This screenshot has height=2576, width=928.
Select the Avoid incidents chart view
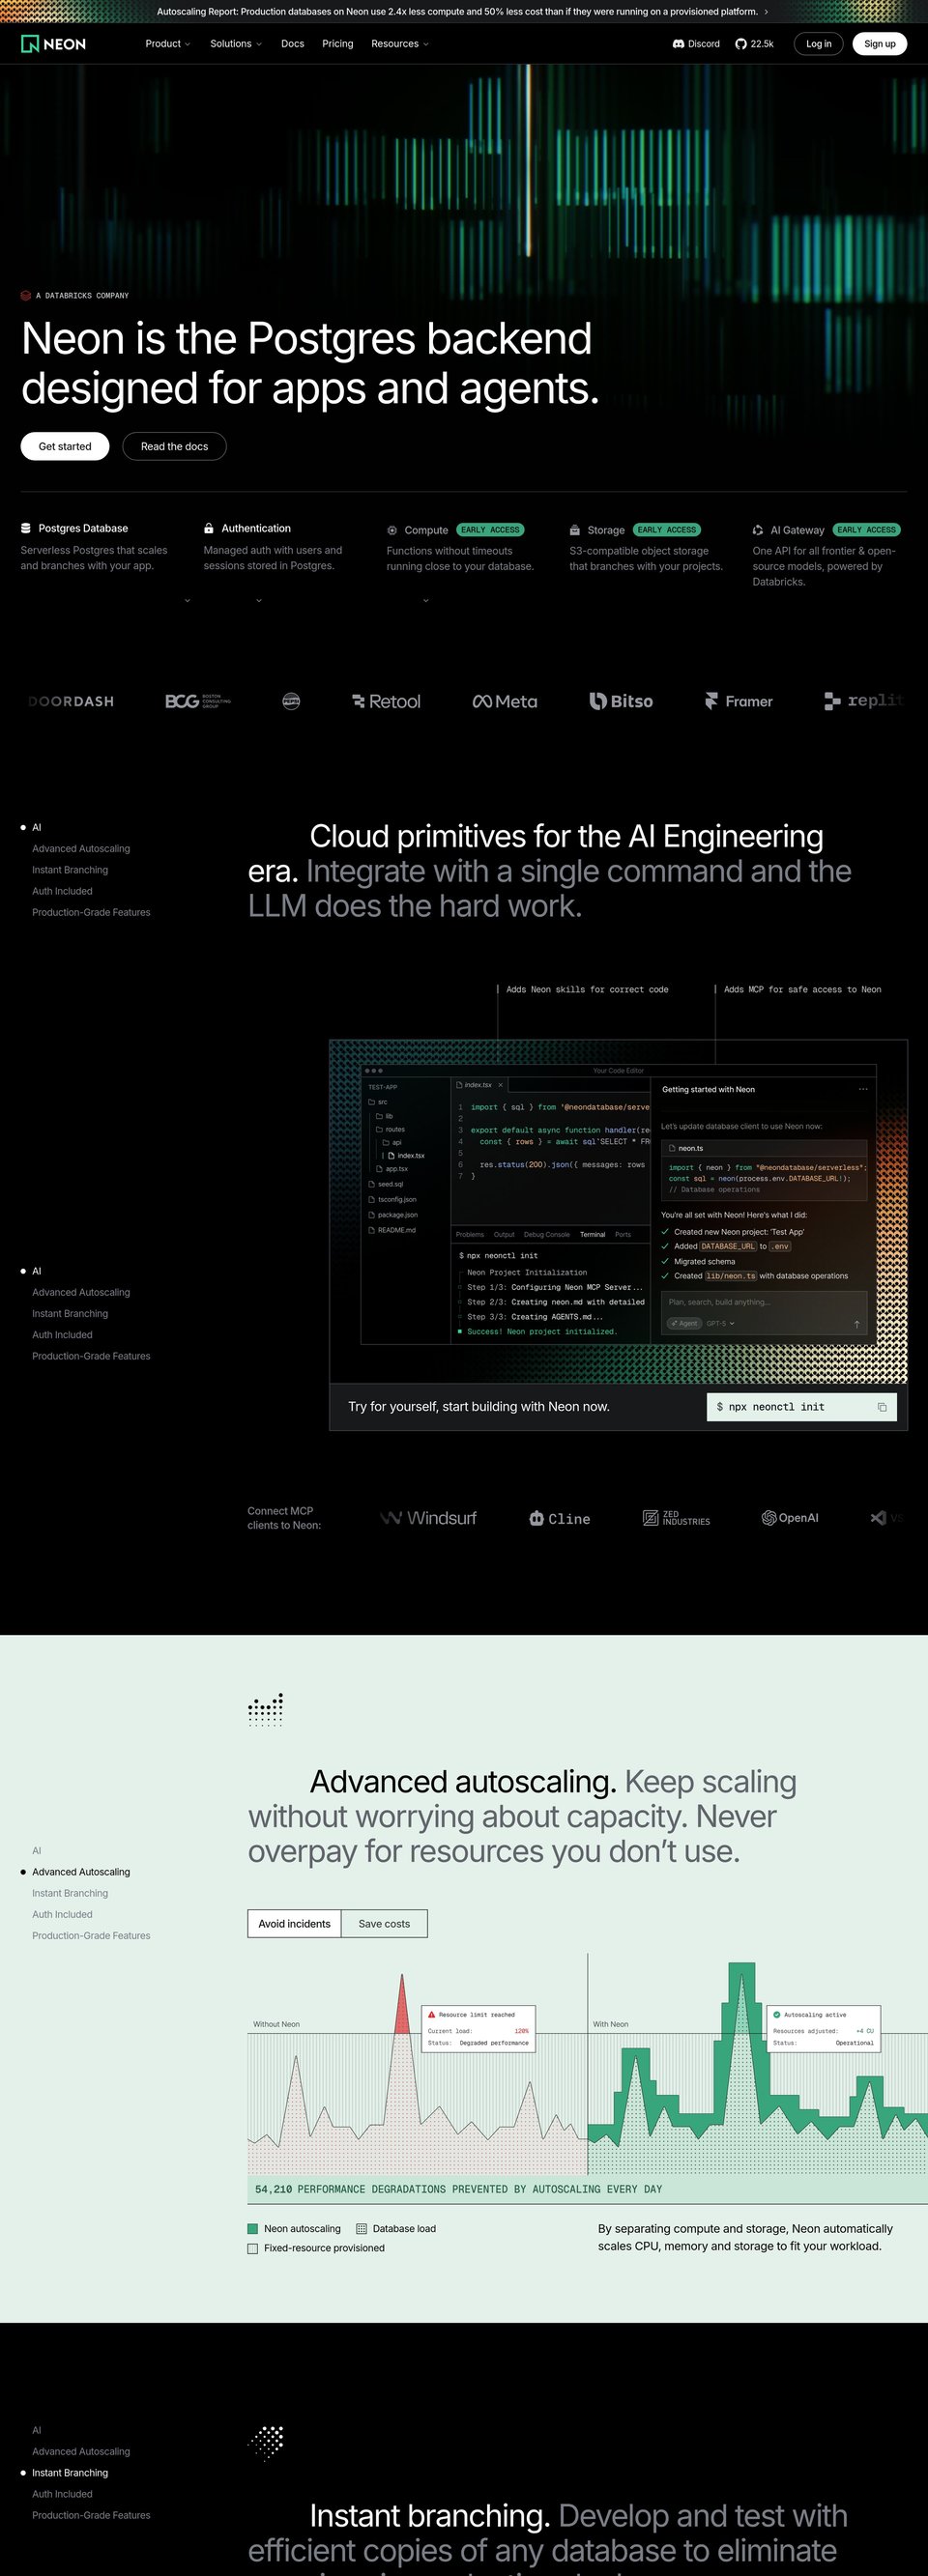(294, 1923)
